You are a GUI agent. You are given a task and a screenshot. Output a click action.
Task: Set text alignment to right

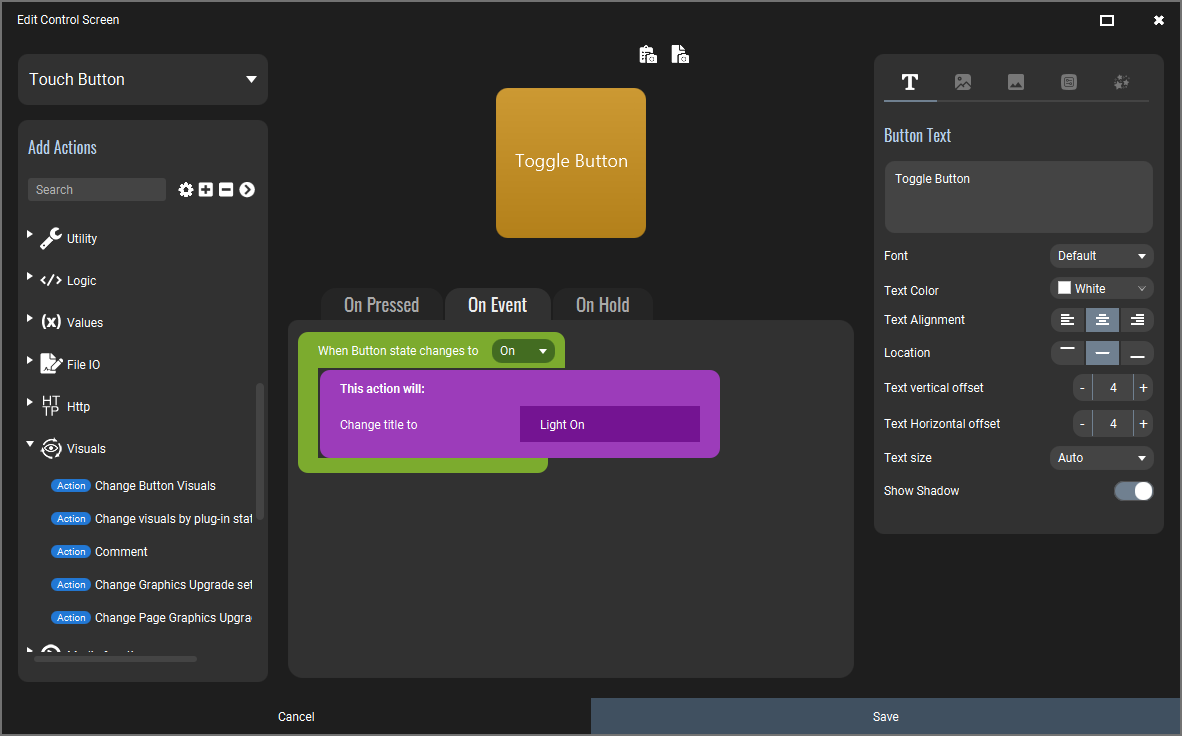(x=1136, y=319)
